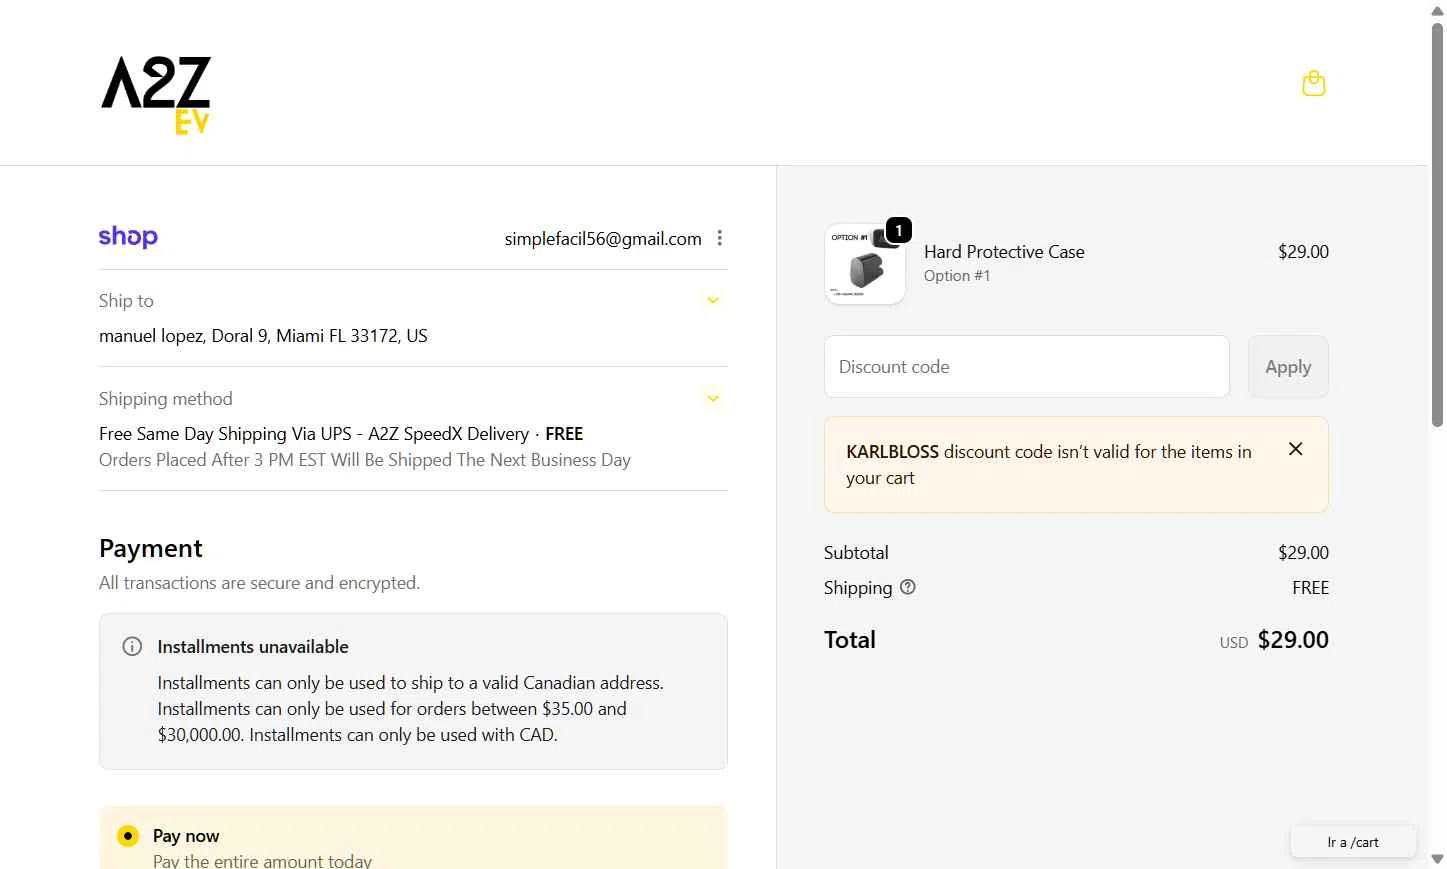Click the Ir a /cart button
The image size is (1447, 869).
[x=1353, y=842]
